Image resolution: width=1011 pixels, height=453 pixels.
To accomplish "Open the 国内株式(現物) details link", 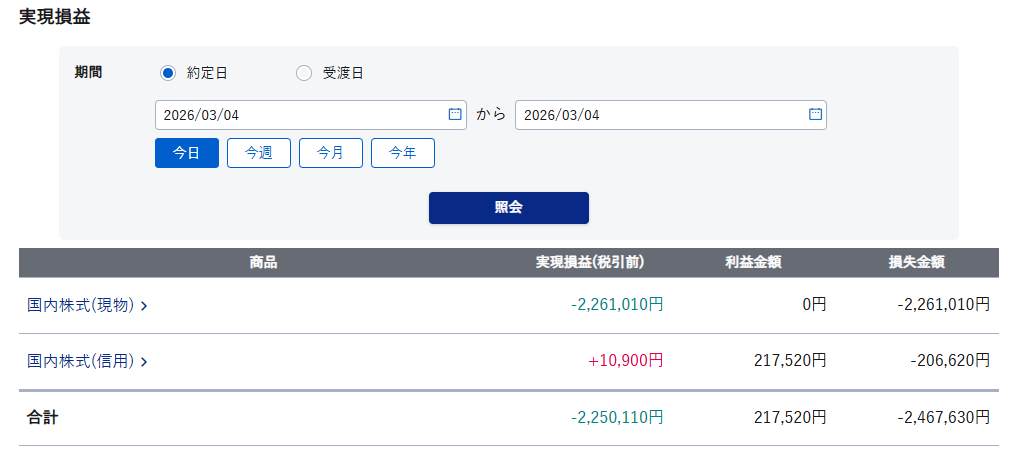I will [x=81, y=305].
